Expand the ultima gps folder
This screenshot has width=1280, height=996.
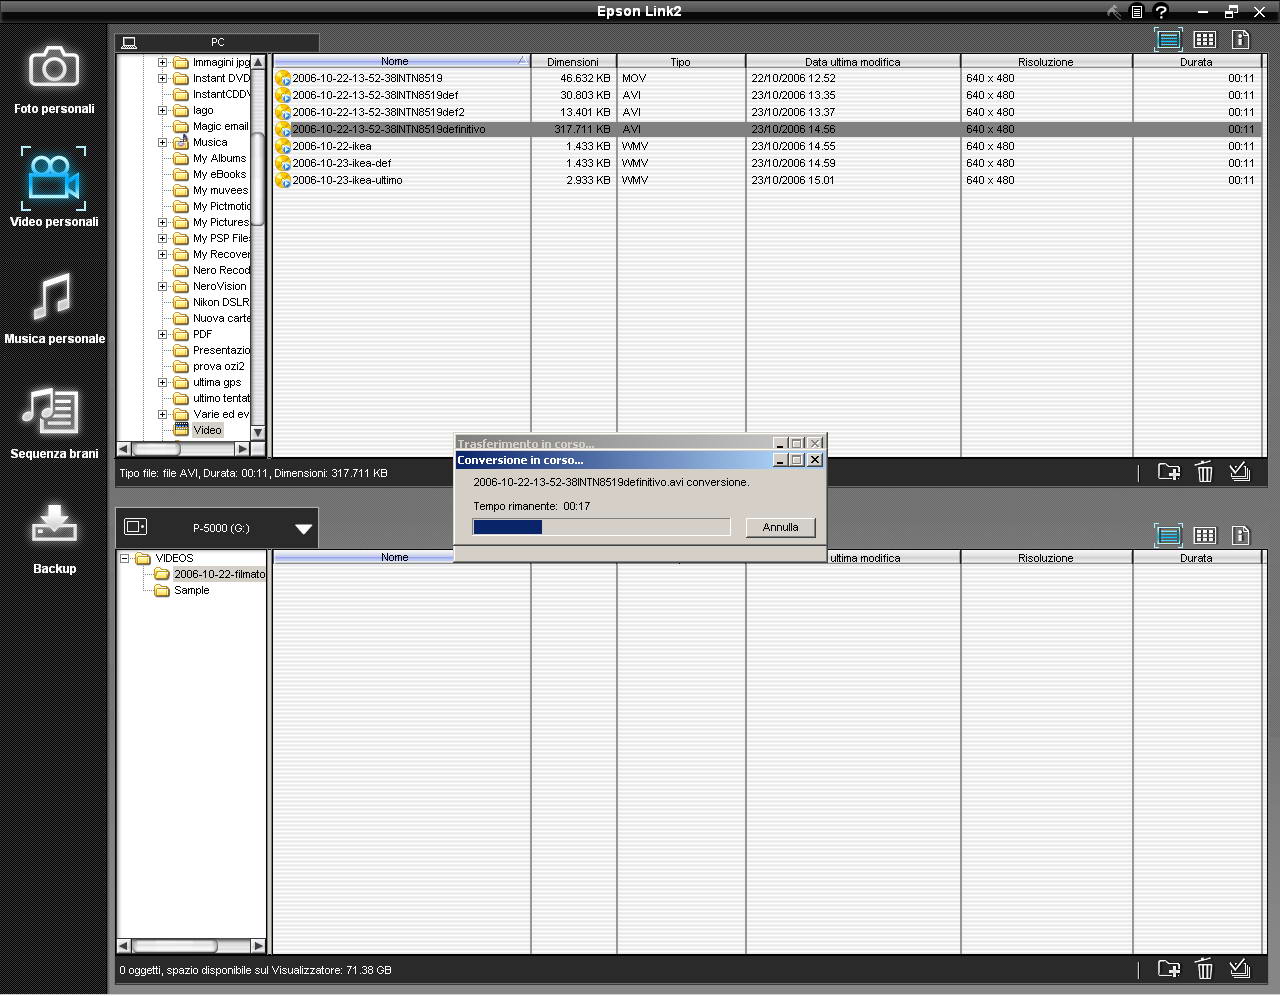point(162,382)
